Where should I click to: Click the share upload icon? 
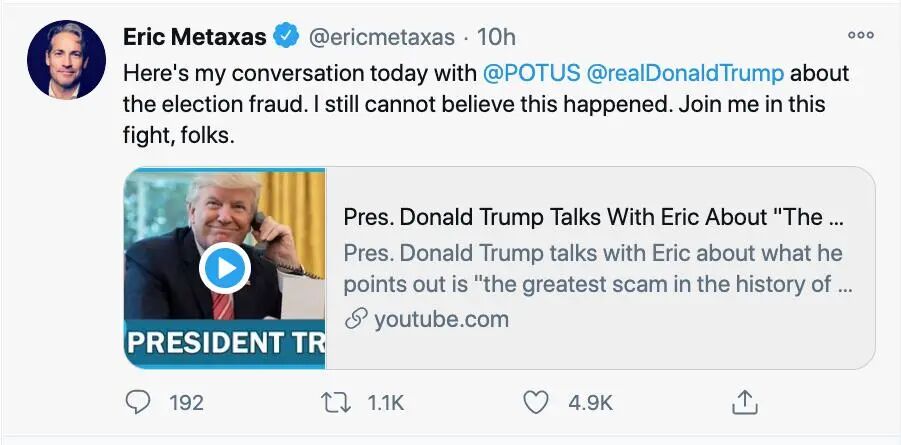(743, 402)
